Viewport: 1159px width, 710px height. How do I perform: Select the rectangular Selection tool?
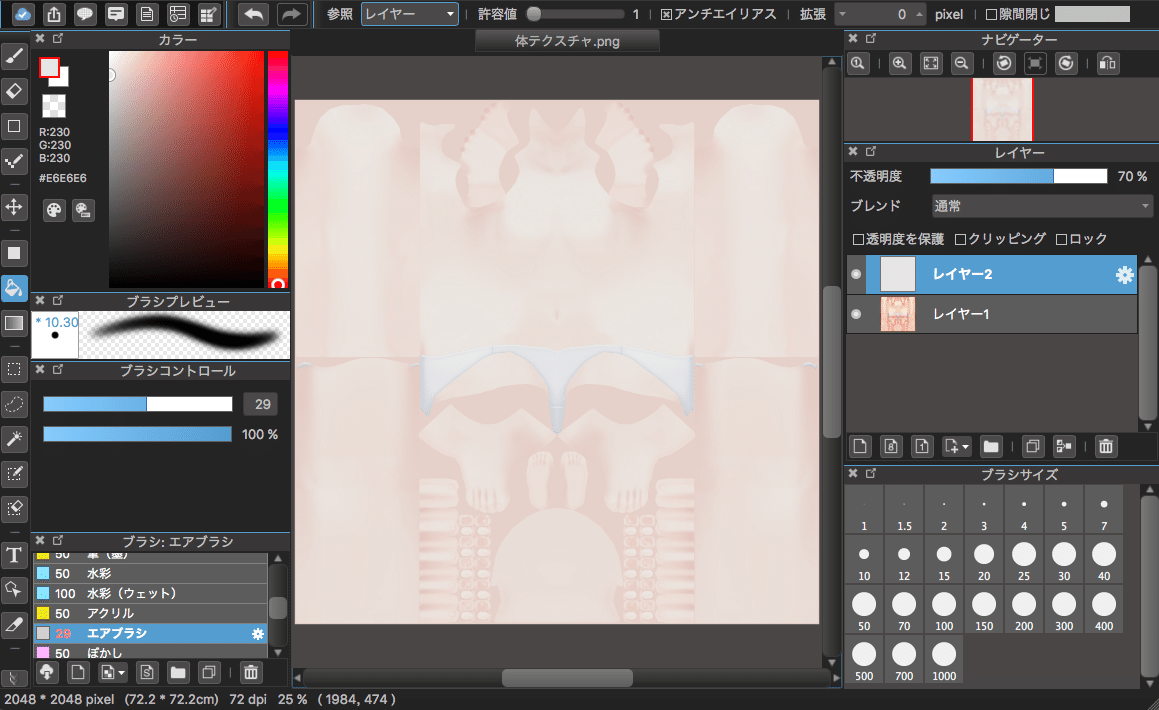click(14, 369)
